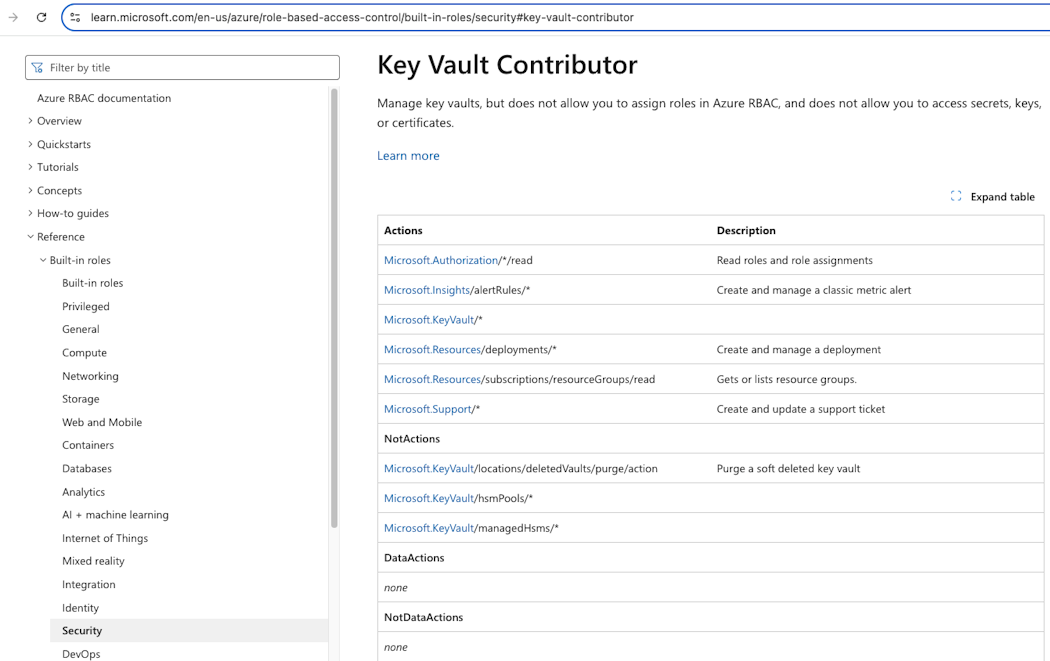
Task: Select Analytics in the sidebar
Action: point(84,492)
